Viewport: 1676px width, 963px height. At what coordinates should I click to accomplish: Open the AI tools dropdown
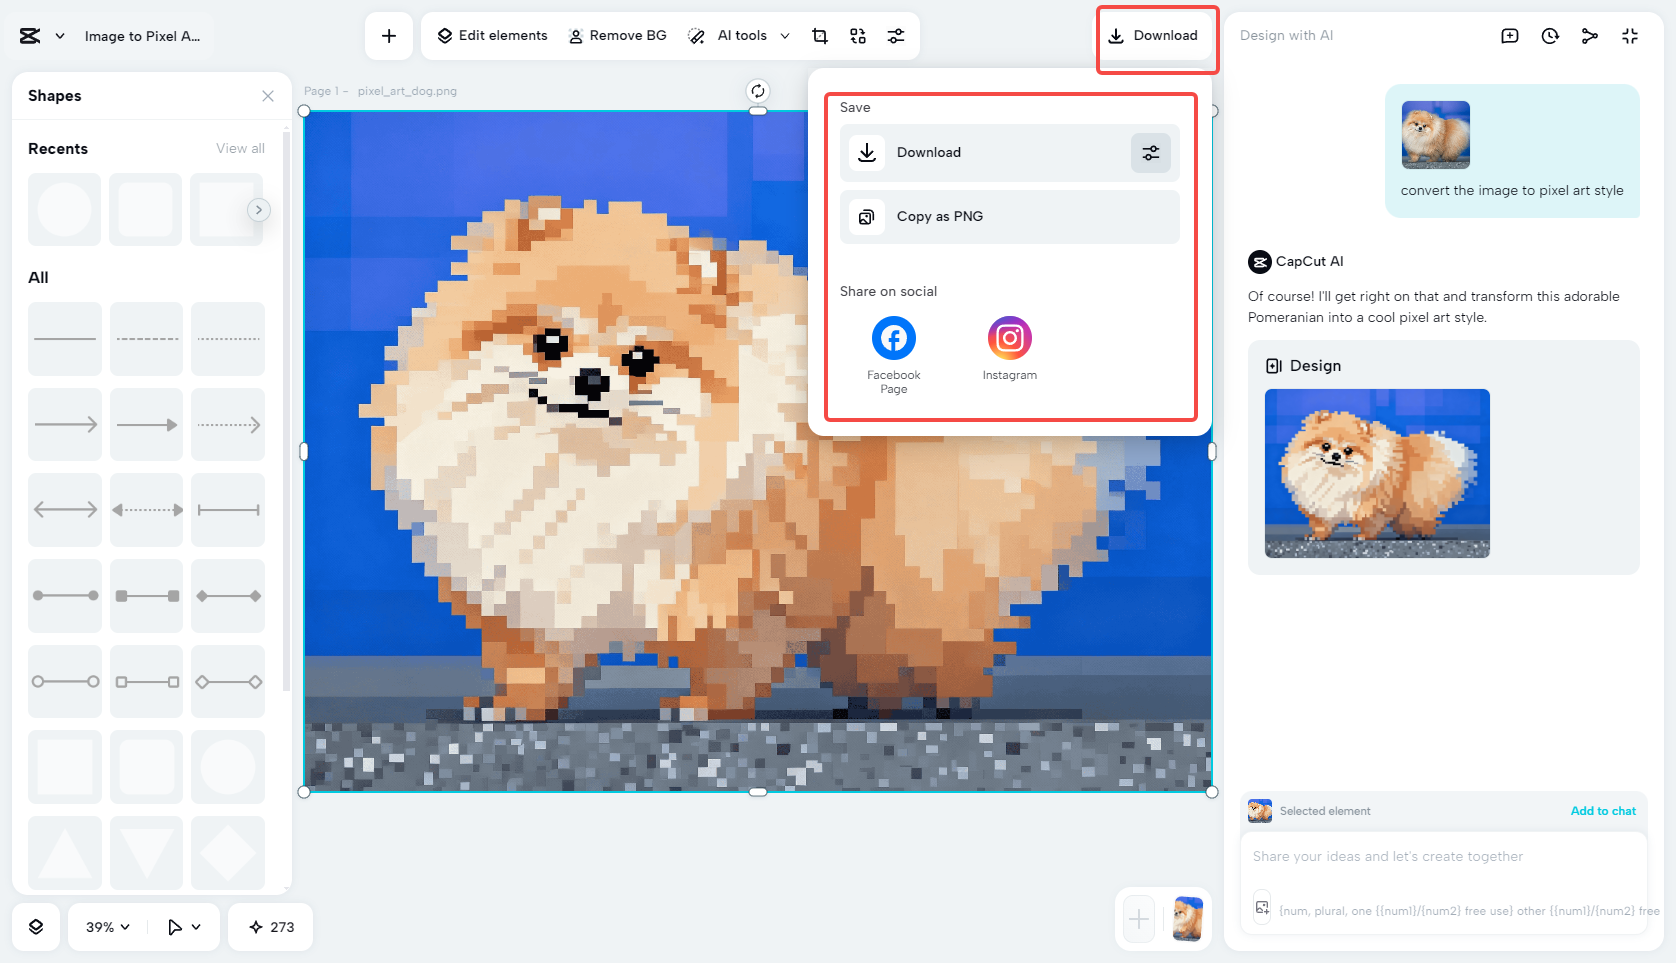click(x=739, y=35)
